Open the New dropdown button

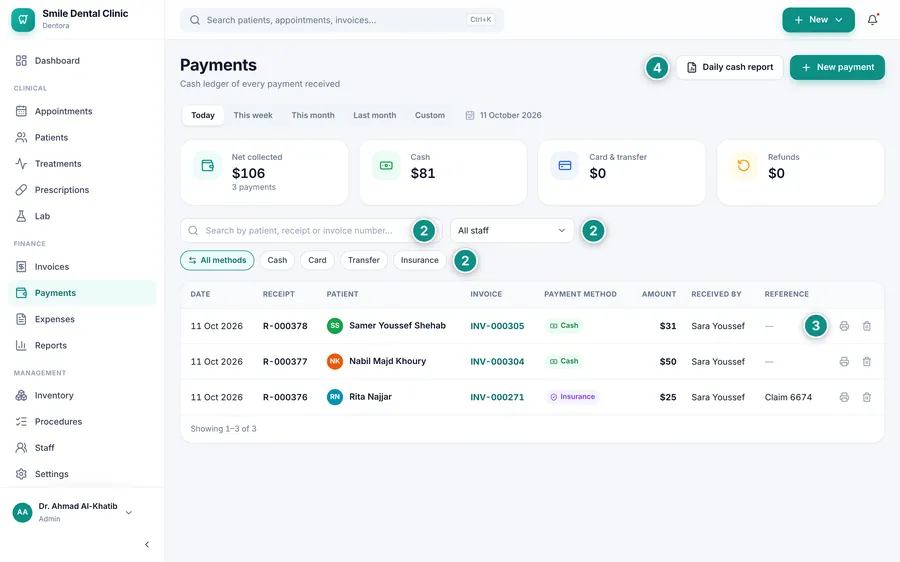[818, 20]
